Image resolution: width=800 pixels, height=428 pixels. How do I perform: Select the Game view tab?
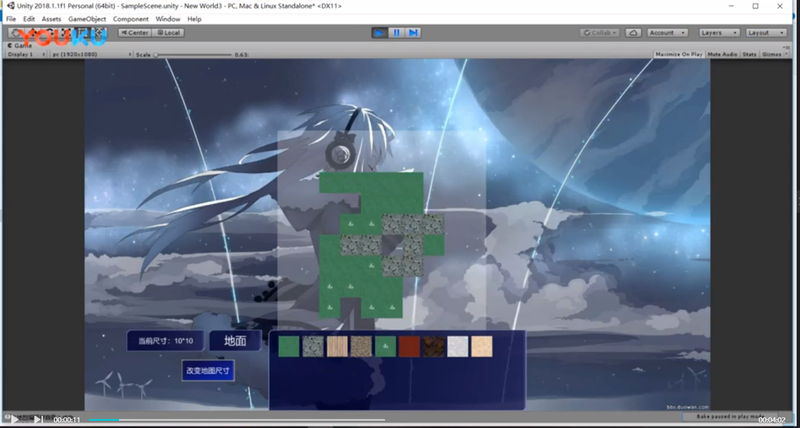pos(20,45)
